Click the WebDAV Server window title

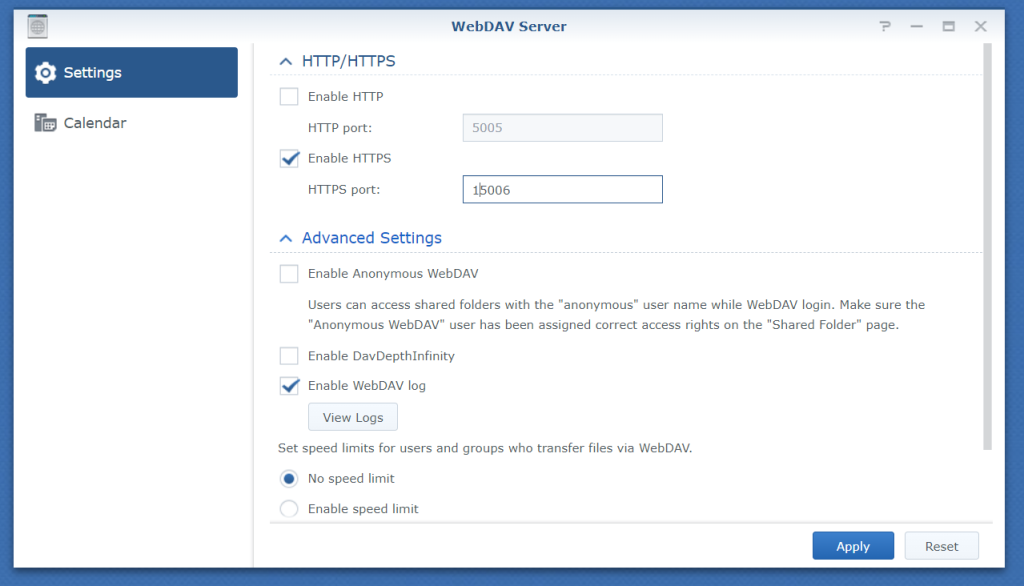tap(509, 27)
